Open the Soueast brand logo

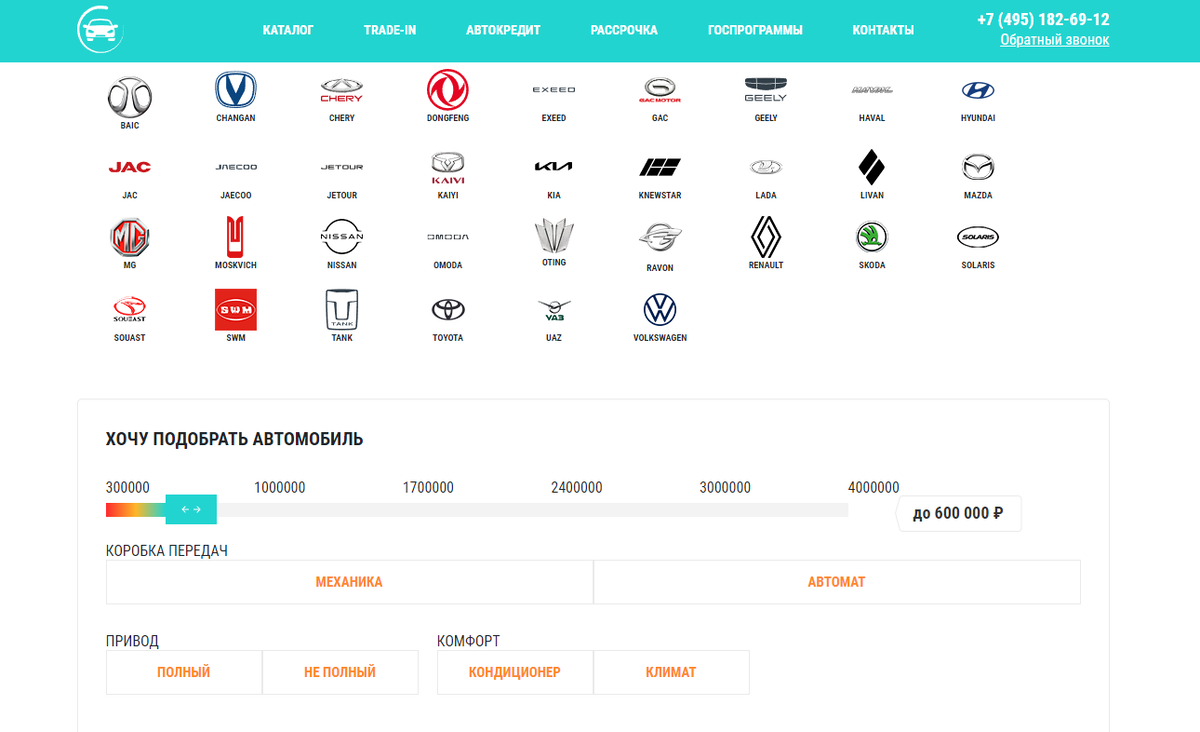tap(130, 309)
